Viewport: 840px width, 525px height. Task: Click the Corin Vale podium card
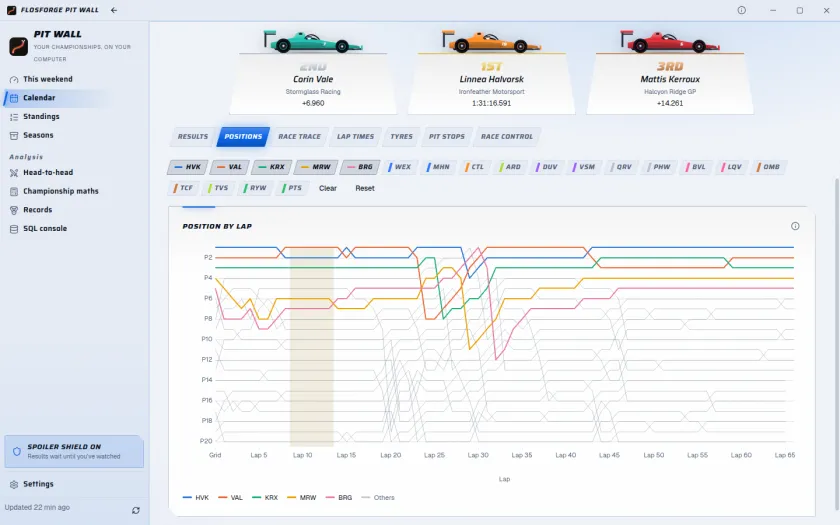(313, 84)
